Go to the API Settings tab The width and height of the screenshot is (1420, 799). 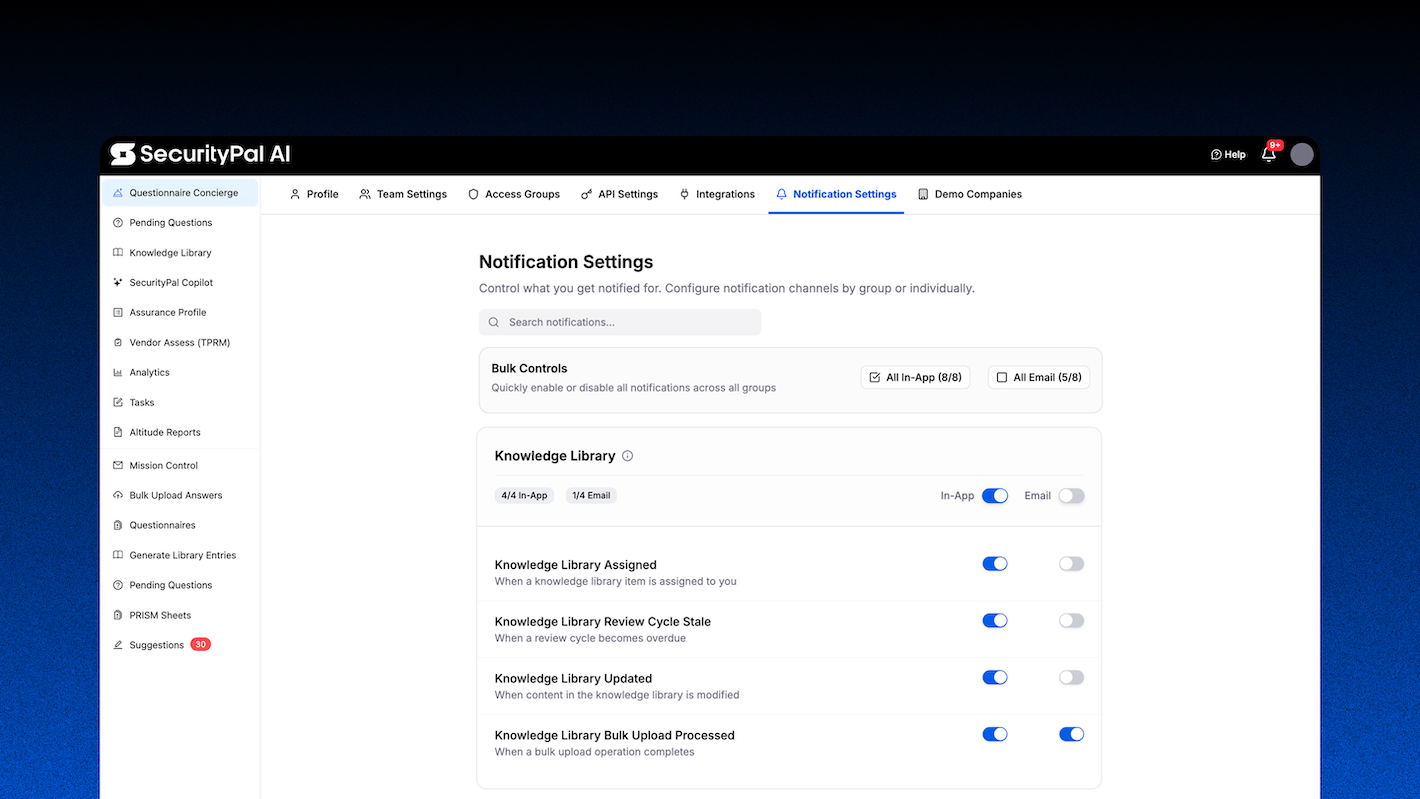tap(620, 194)
